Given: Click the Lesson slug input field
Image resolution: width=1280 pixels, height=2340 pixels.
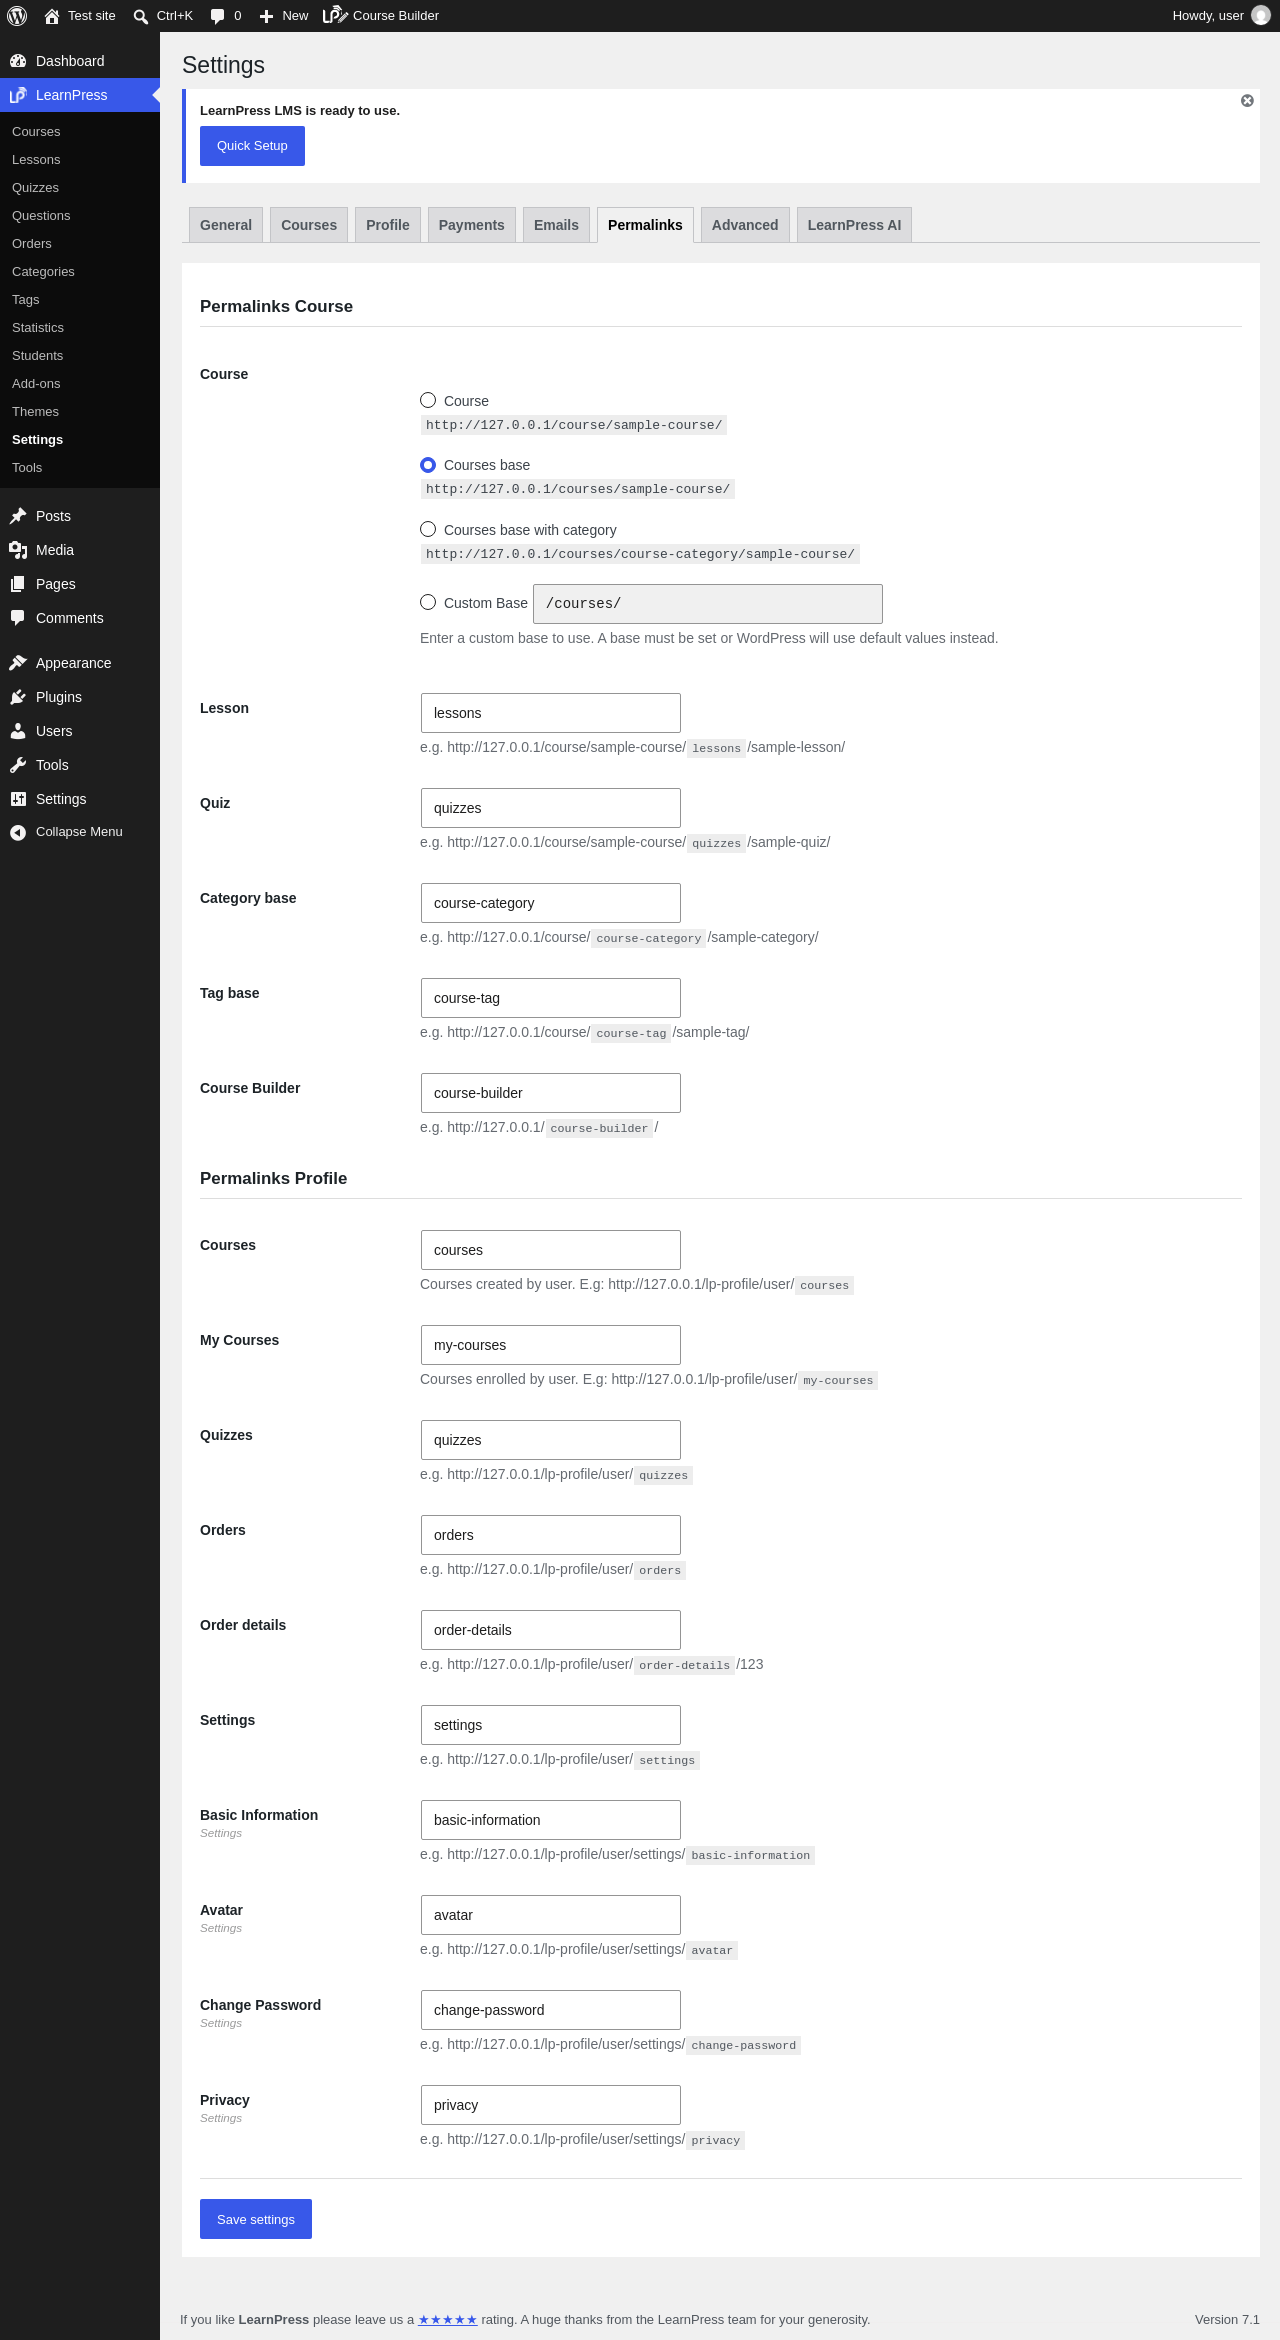Looking at the screenshot, I should [x=551, y=713].
